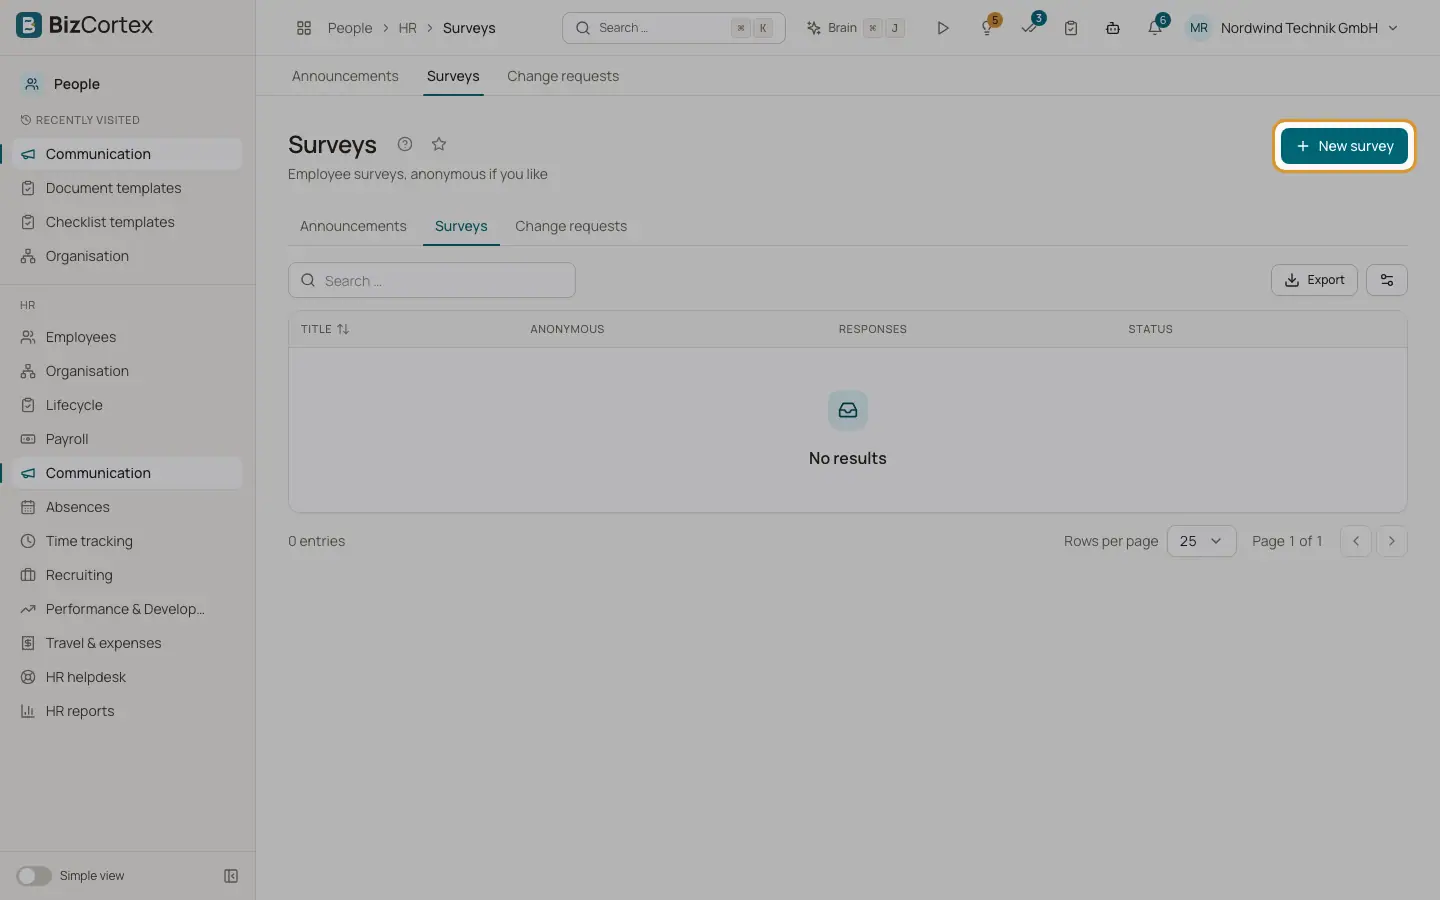1440x900 pixels.
Task: Open the notifications bell icon
Action: click(1155, 28)
